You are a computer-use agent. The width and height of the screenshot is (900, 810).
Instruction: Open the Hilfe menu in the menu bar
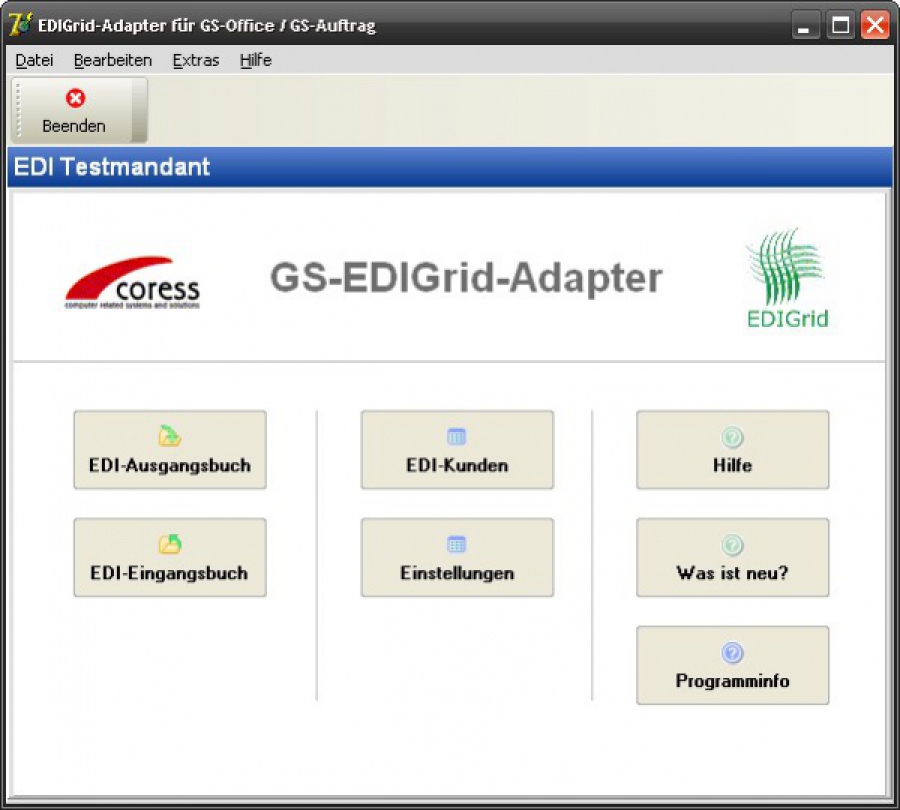tap(255, 60)
